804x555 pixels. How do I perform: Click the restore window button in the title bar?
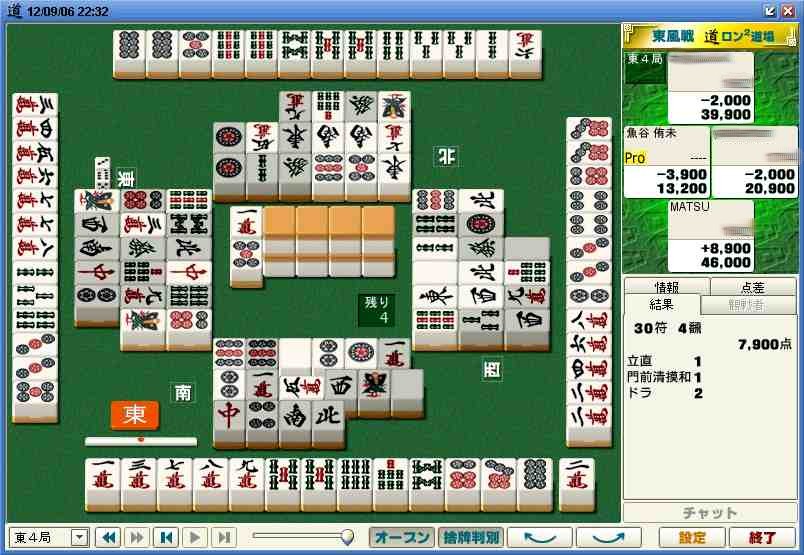click(770, 11)
